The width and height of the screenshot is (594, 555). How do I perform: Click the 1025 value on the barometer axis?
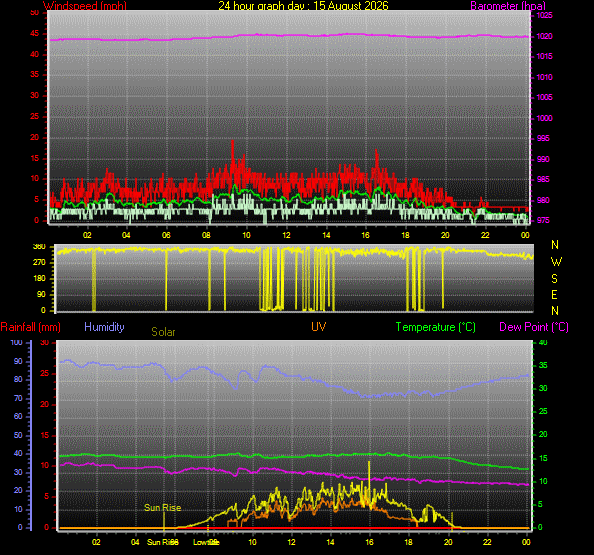click(x=544, y=15)
